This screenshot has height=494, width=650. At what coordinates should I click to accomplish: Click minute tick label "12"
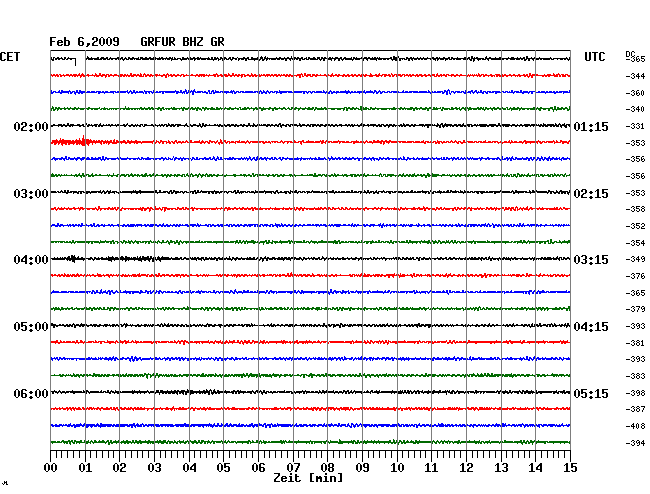click(x=466, y=468)
